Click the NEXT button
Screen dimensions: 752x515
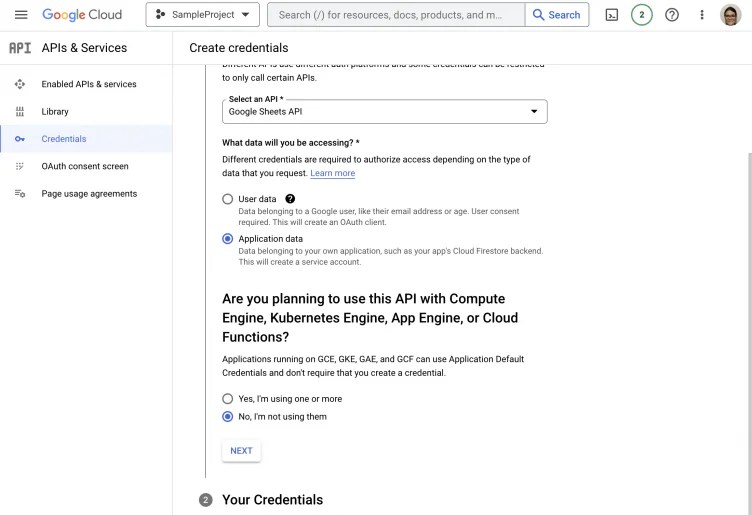click(x=241, y=451)
